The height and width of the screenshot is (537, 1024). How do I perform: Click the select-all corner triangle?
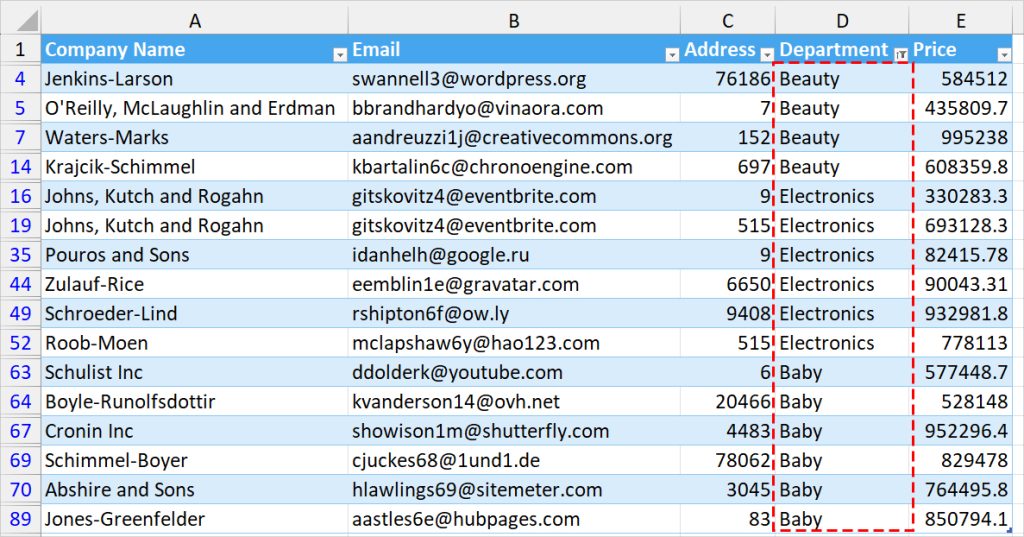(x=27, y=21)
